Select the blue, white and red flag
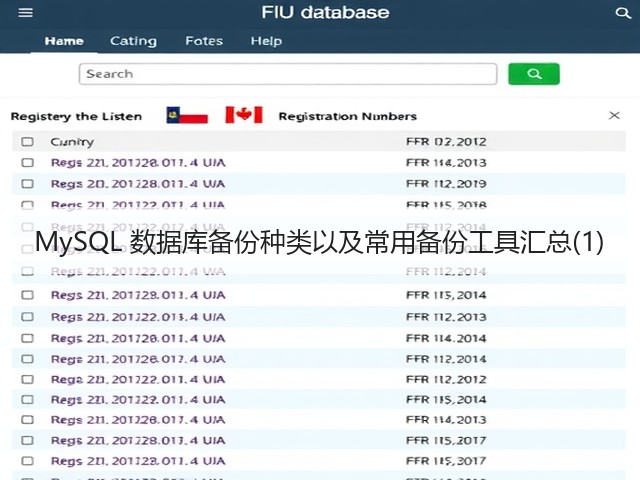 (187, 115)
